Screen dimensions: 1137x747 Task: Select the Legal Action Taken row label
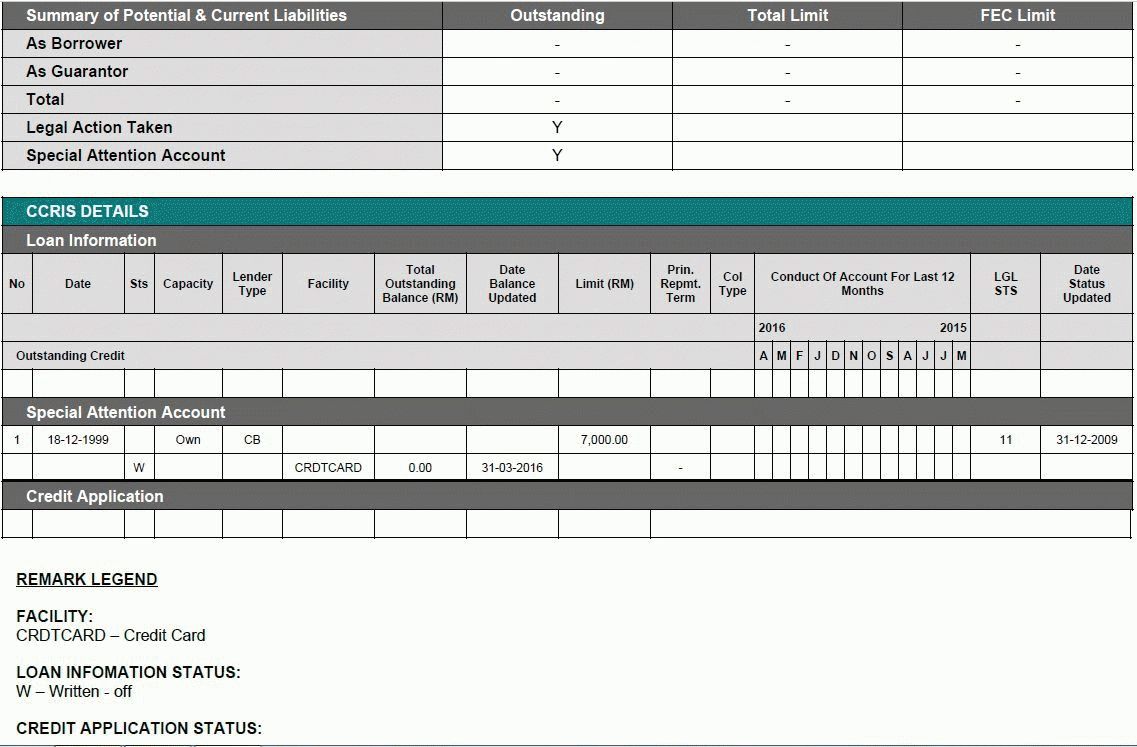pos(99,127)
